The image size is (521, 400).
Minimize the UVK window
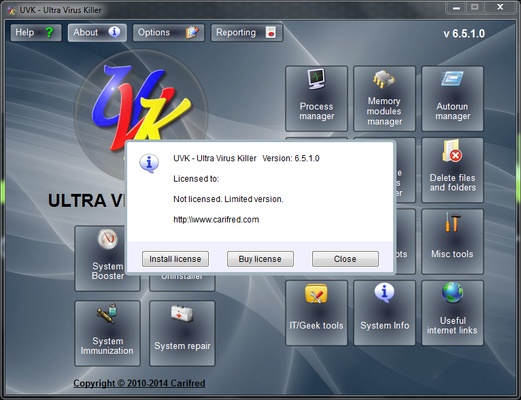(x=456, y=8)
